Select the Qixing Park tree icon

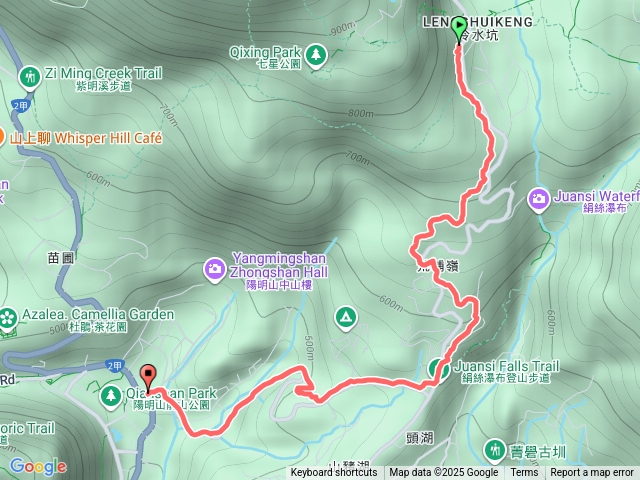[316, 54]
